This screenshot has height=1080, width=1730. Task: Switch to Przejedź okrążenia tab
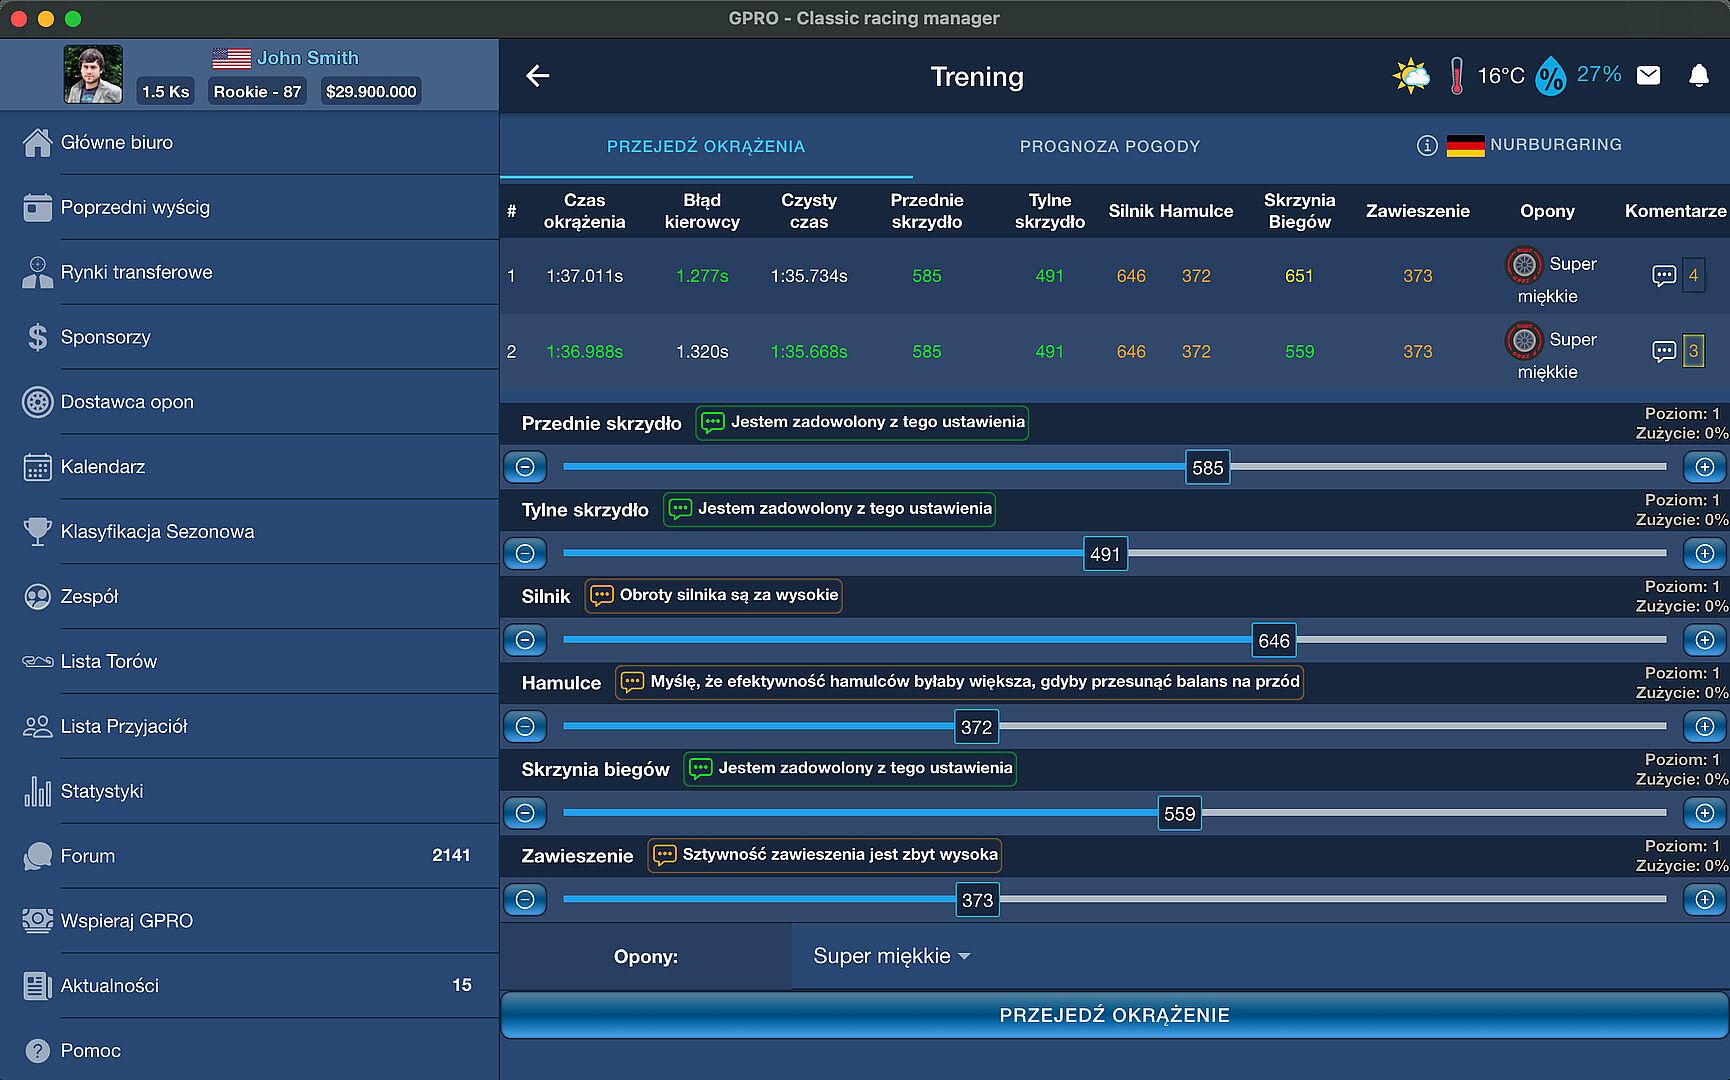tap(706, 146)
